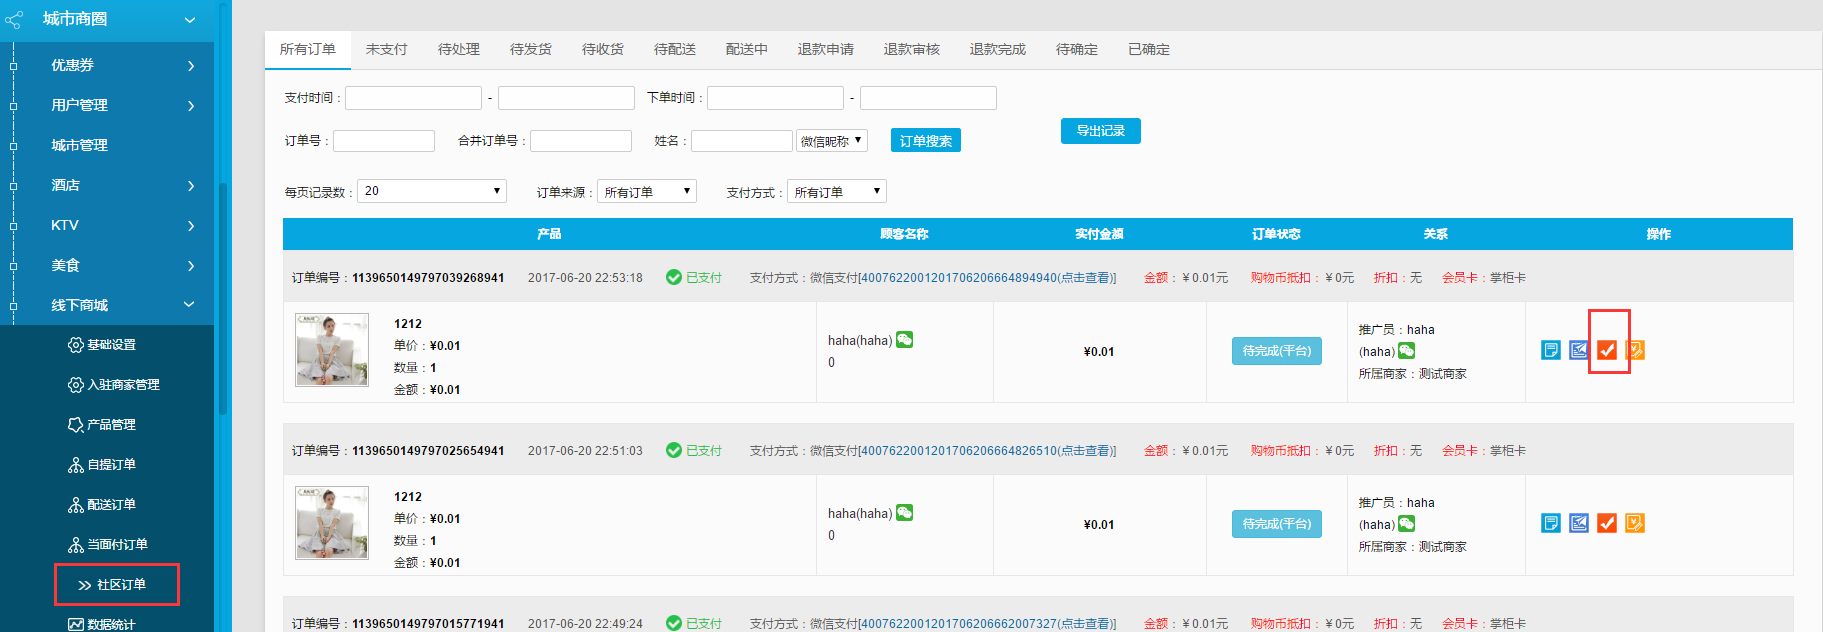Expand the KTV menu
The width and height of the screenshot is (1823, 632).
191,226
